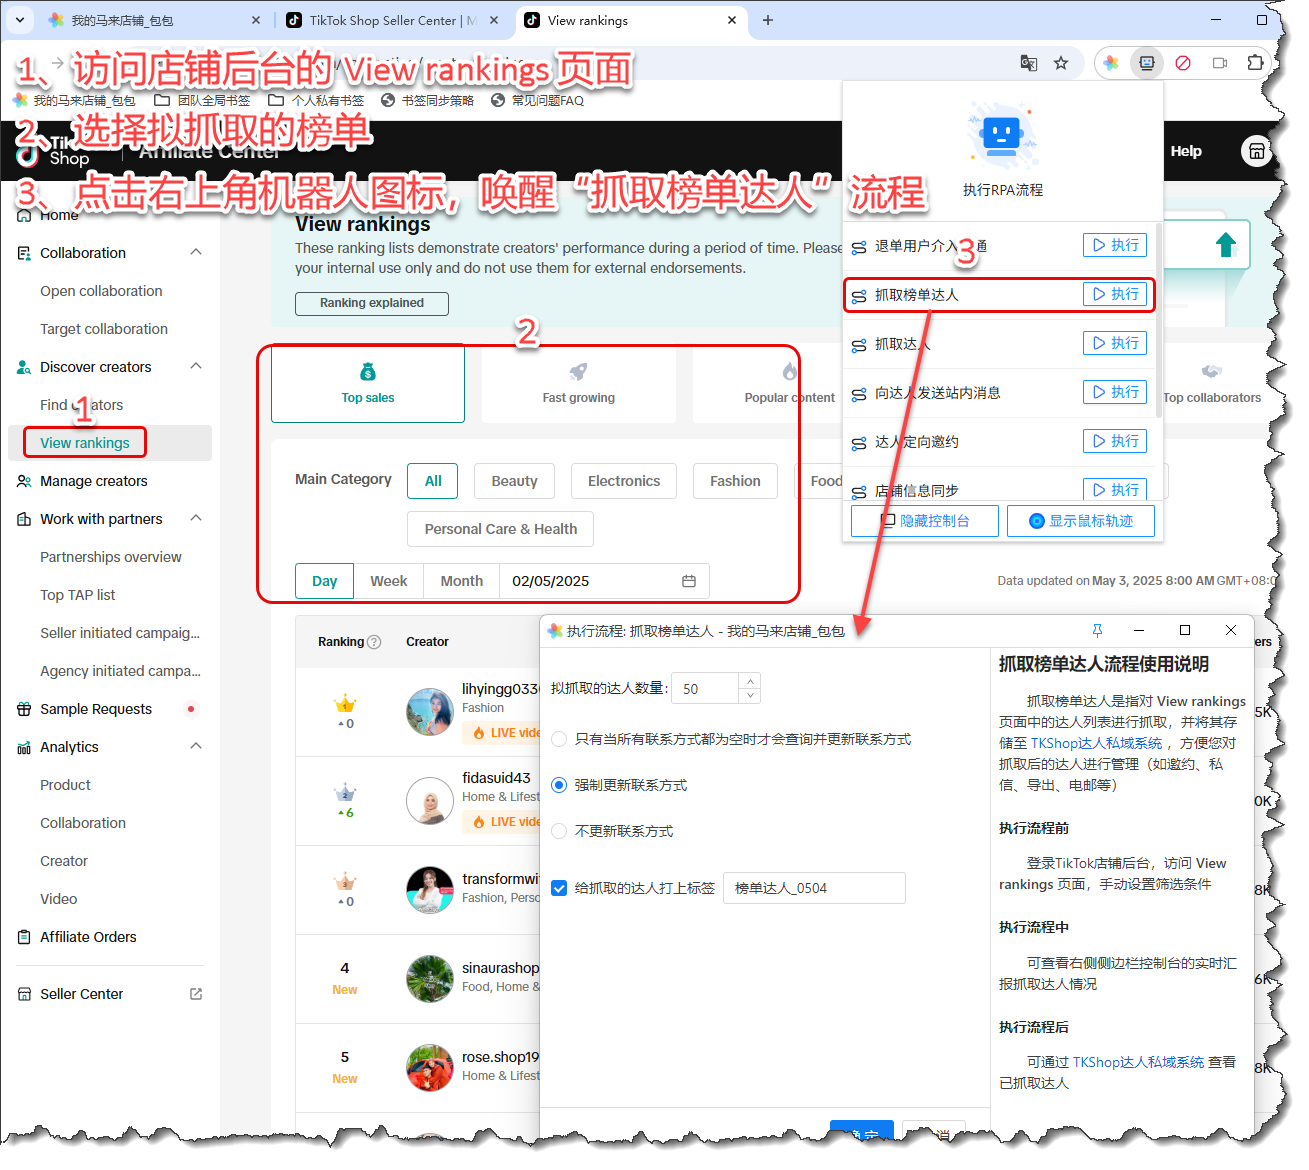Image resolution: width=1309 pixels, height=1170 pixels.
Task: Open the 团队全局书签 bookmark folder
Action: [203, 100]
